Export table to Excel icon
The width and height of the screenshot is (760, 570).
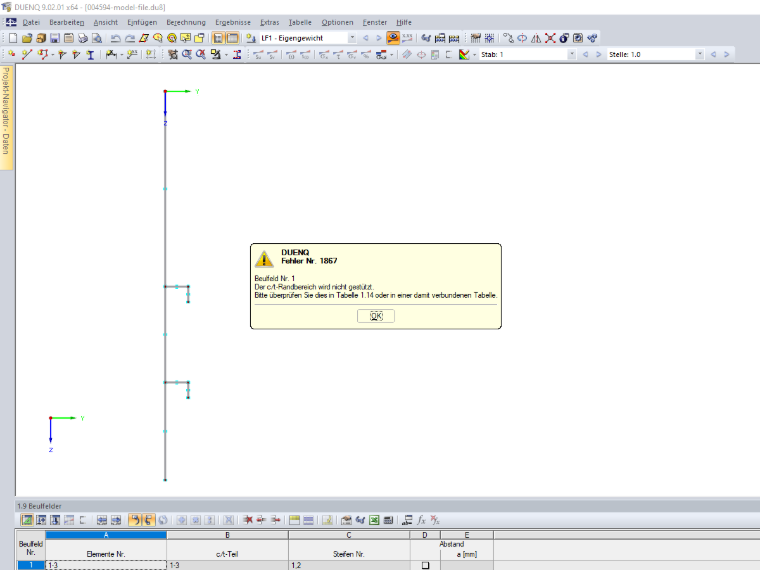[x=374, y=520]
